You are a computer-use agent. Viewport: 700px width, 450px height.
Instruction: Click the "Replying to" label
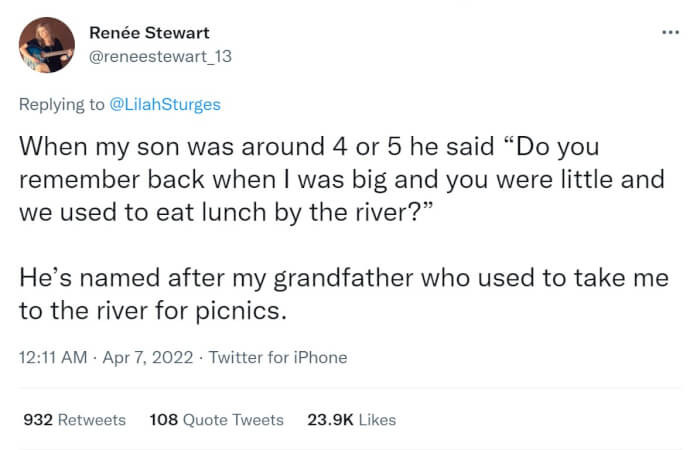point(60,103)
